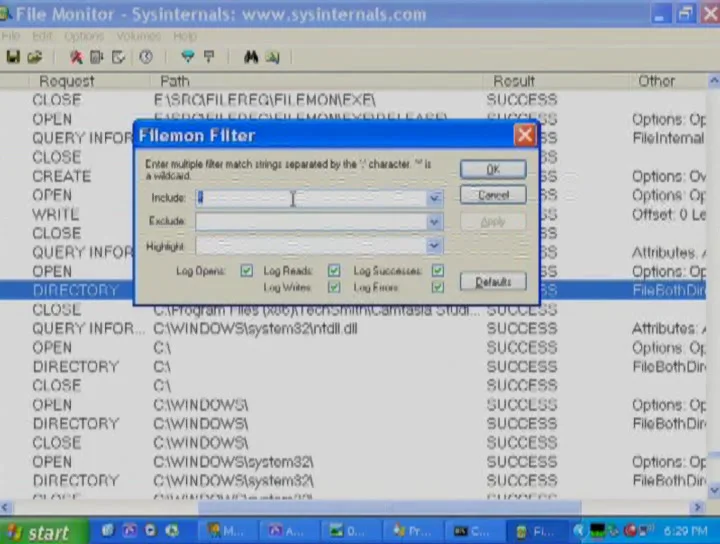Screen dimensions: 720x544
Task: Click the Open log file toolbar icon
Action: pos(35,57)
